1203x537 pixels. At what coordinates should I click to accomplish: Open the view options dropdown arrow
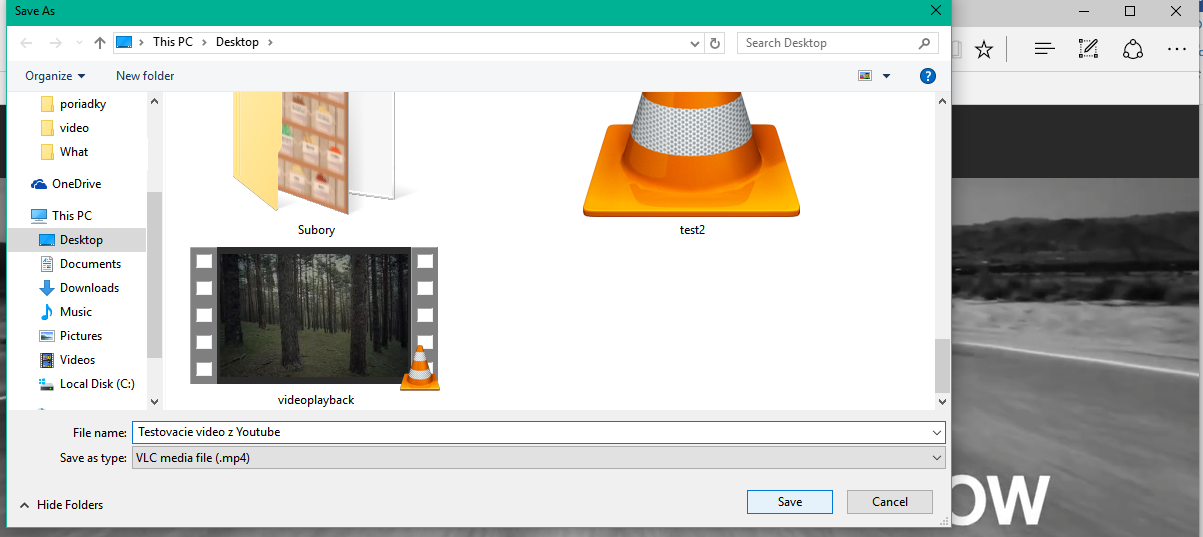(x=886, y=76)
